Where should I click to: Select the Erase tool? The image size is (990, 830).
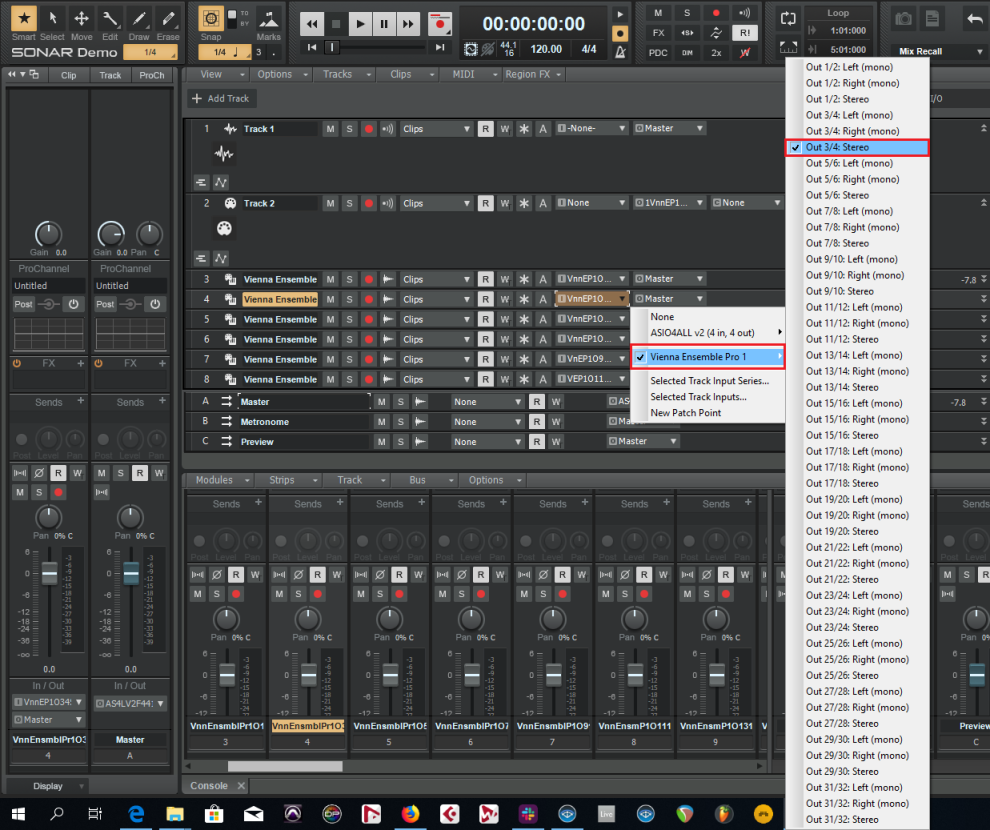[x=168, y=18]
